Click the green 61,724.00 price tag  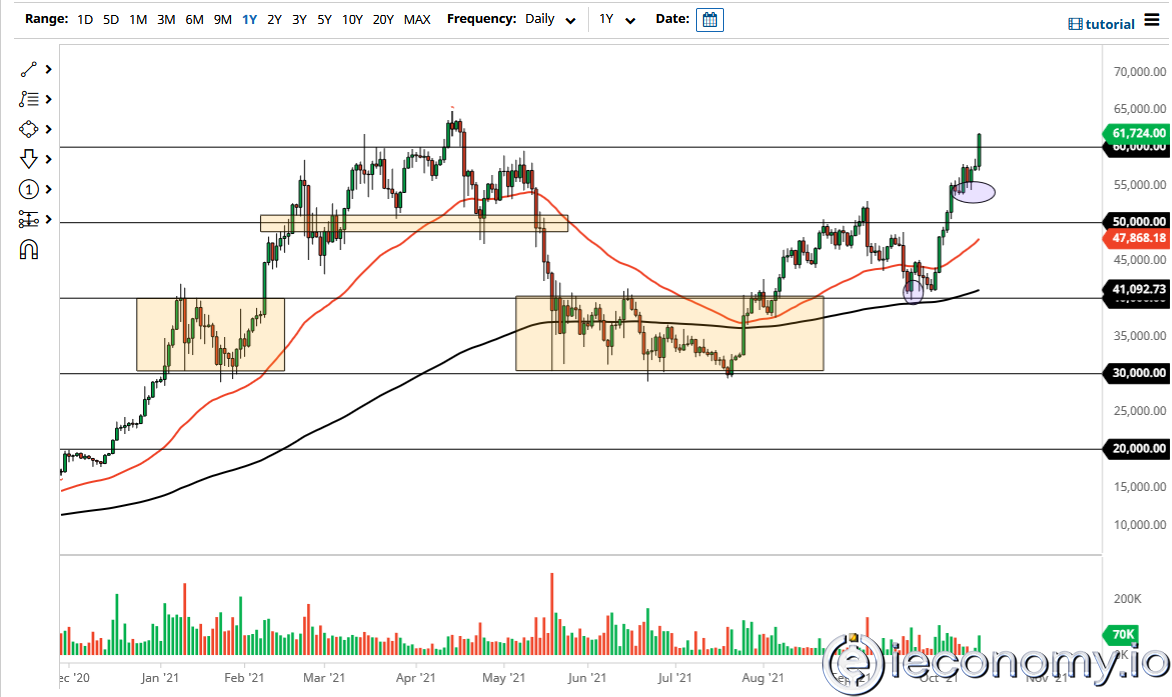click(x=1135, y=132)
